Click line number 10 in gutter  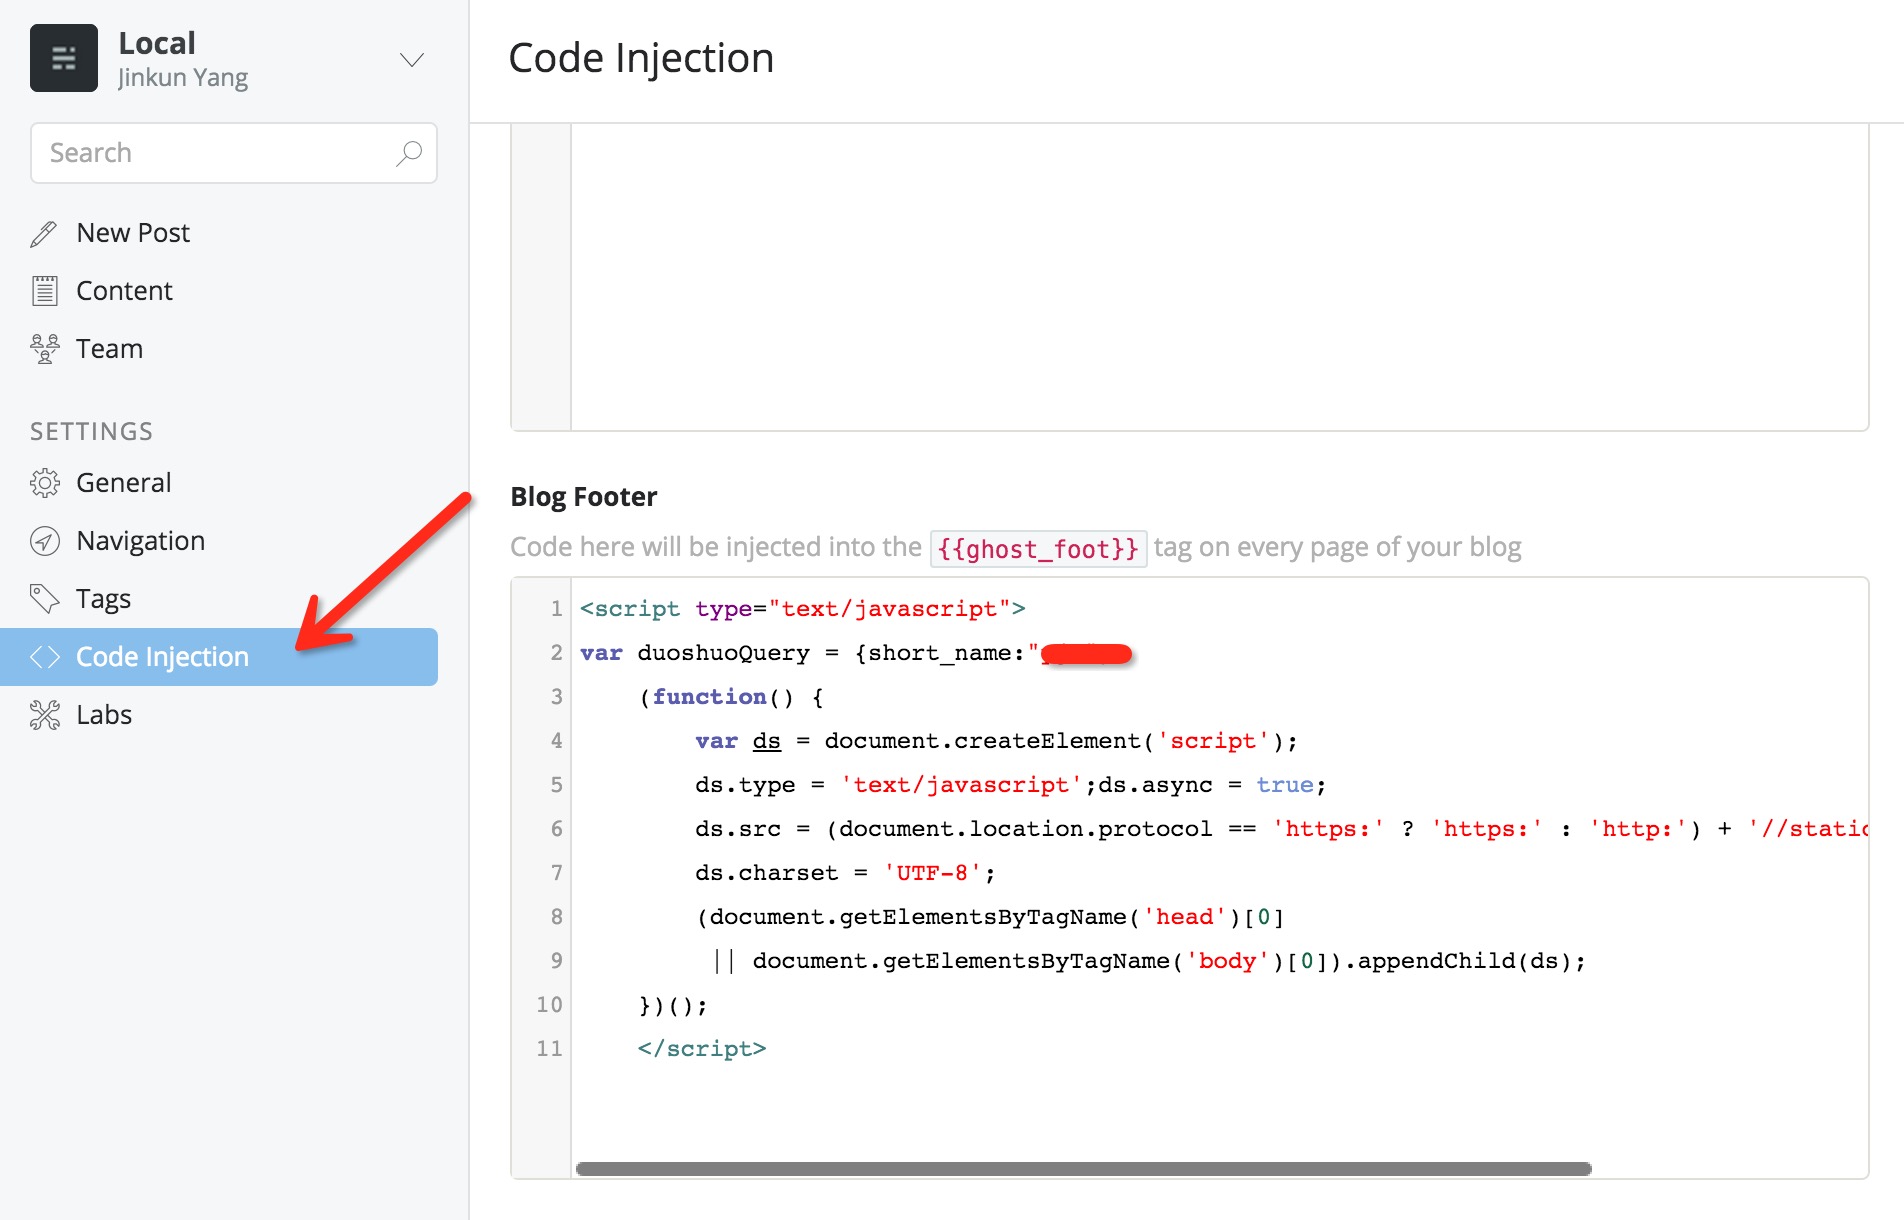point(549,1005)
